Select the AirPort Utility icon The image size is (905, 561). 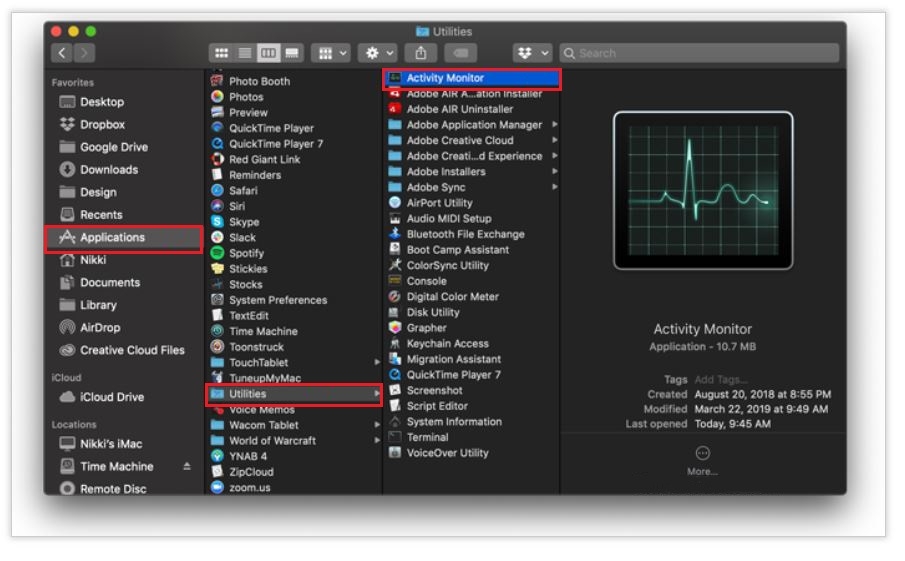pos(395,202)
